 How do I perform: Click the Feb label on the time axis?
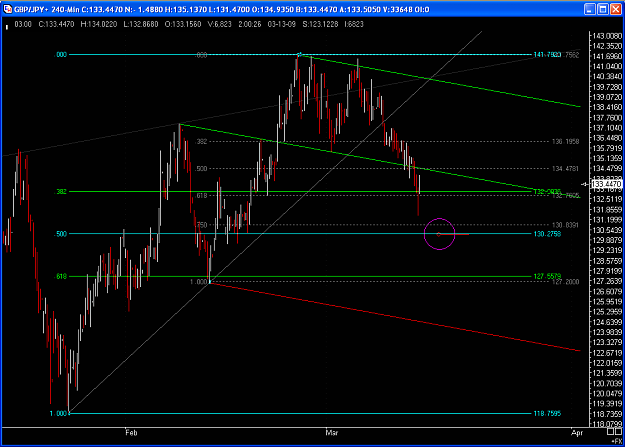[131, 433]
